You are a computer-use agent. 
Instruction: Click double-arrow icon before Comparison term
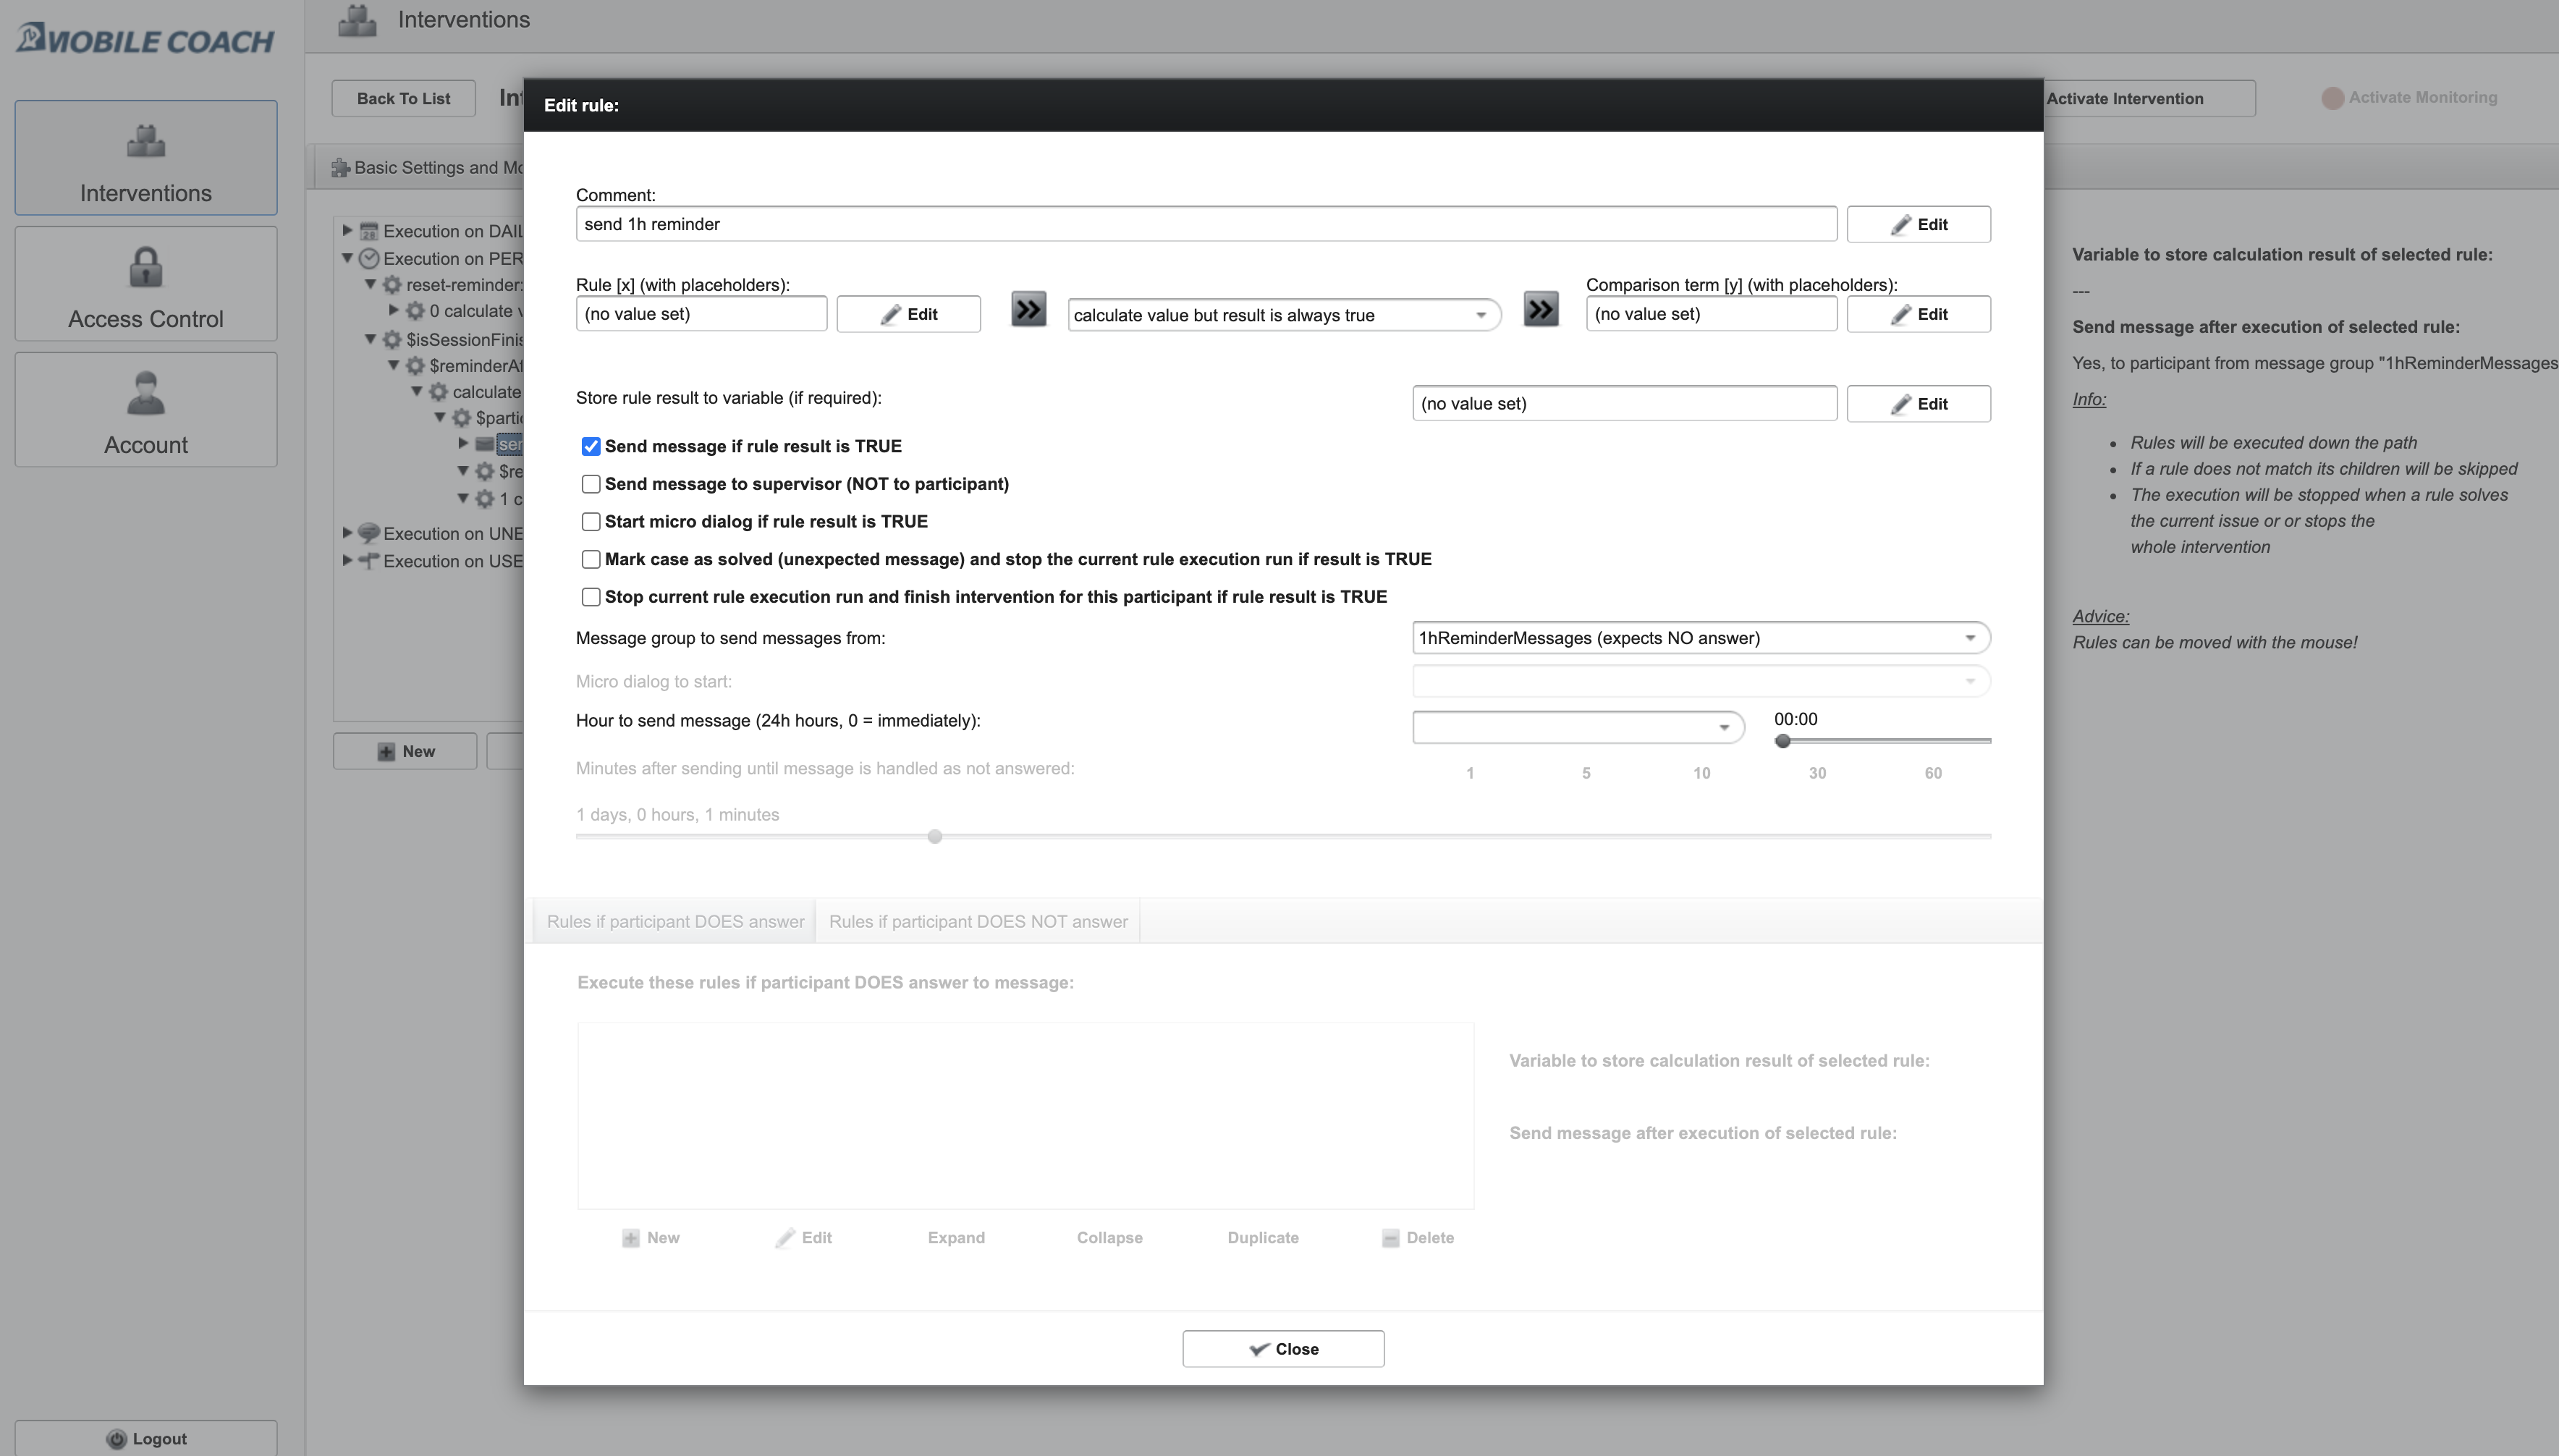pyautogui.click(x=1540, y=310)
